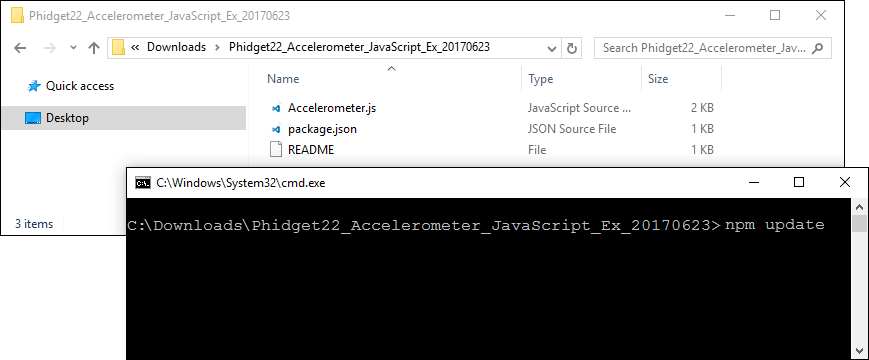869x360 pixels.
Task: Click the cmd.exe title bar icon
Action: click(x=142, y=183)
